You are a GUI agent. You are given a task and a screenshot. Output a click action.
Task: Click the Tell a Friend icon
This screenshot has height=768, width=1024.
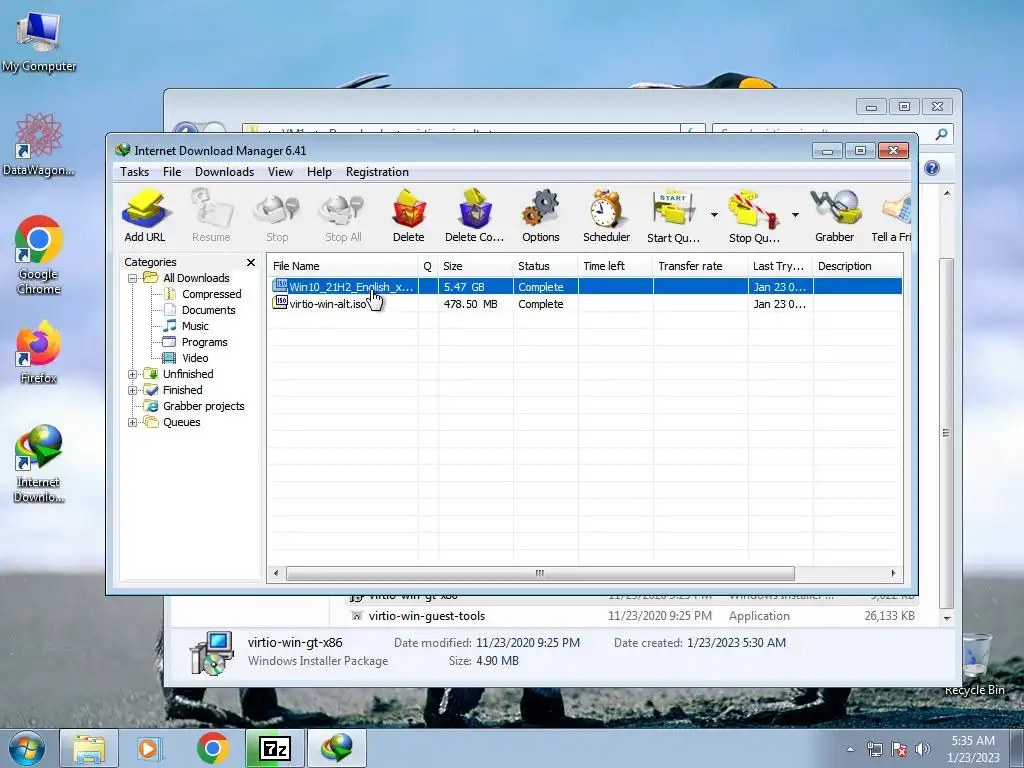tap(891, 216)
